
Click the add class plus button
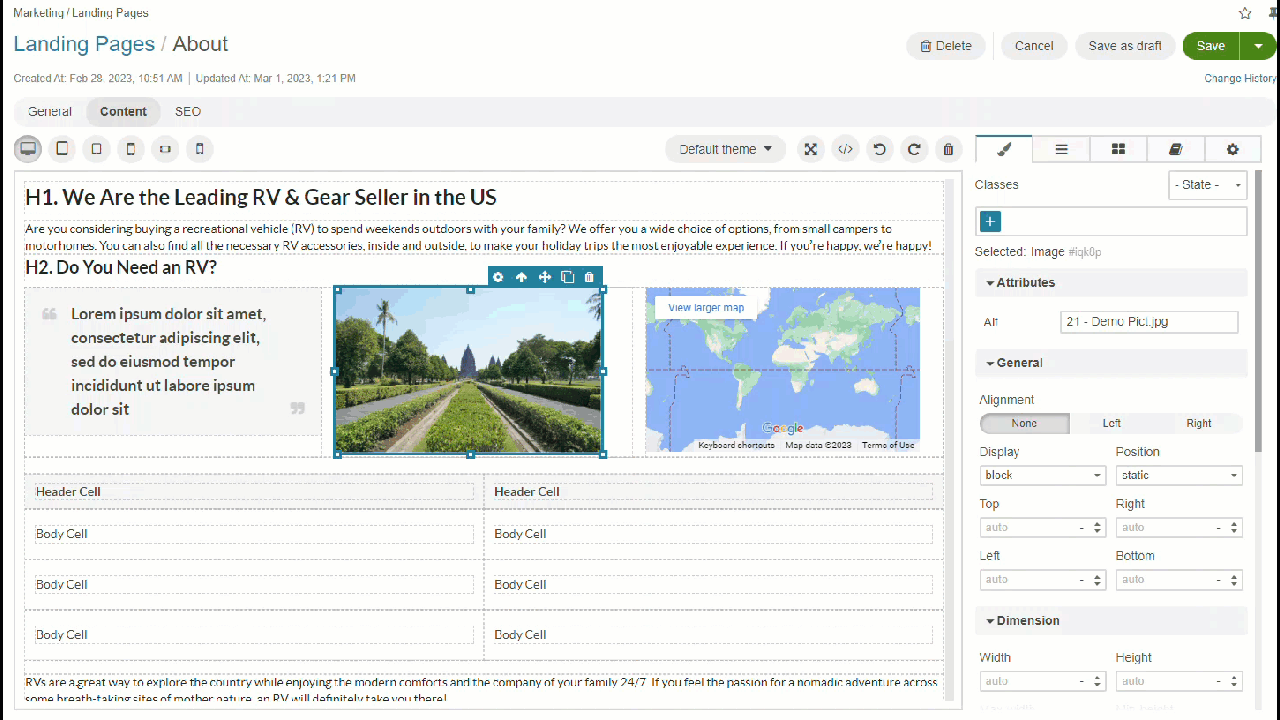[x=991, y=222]
